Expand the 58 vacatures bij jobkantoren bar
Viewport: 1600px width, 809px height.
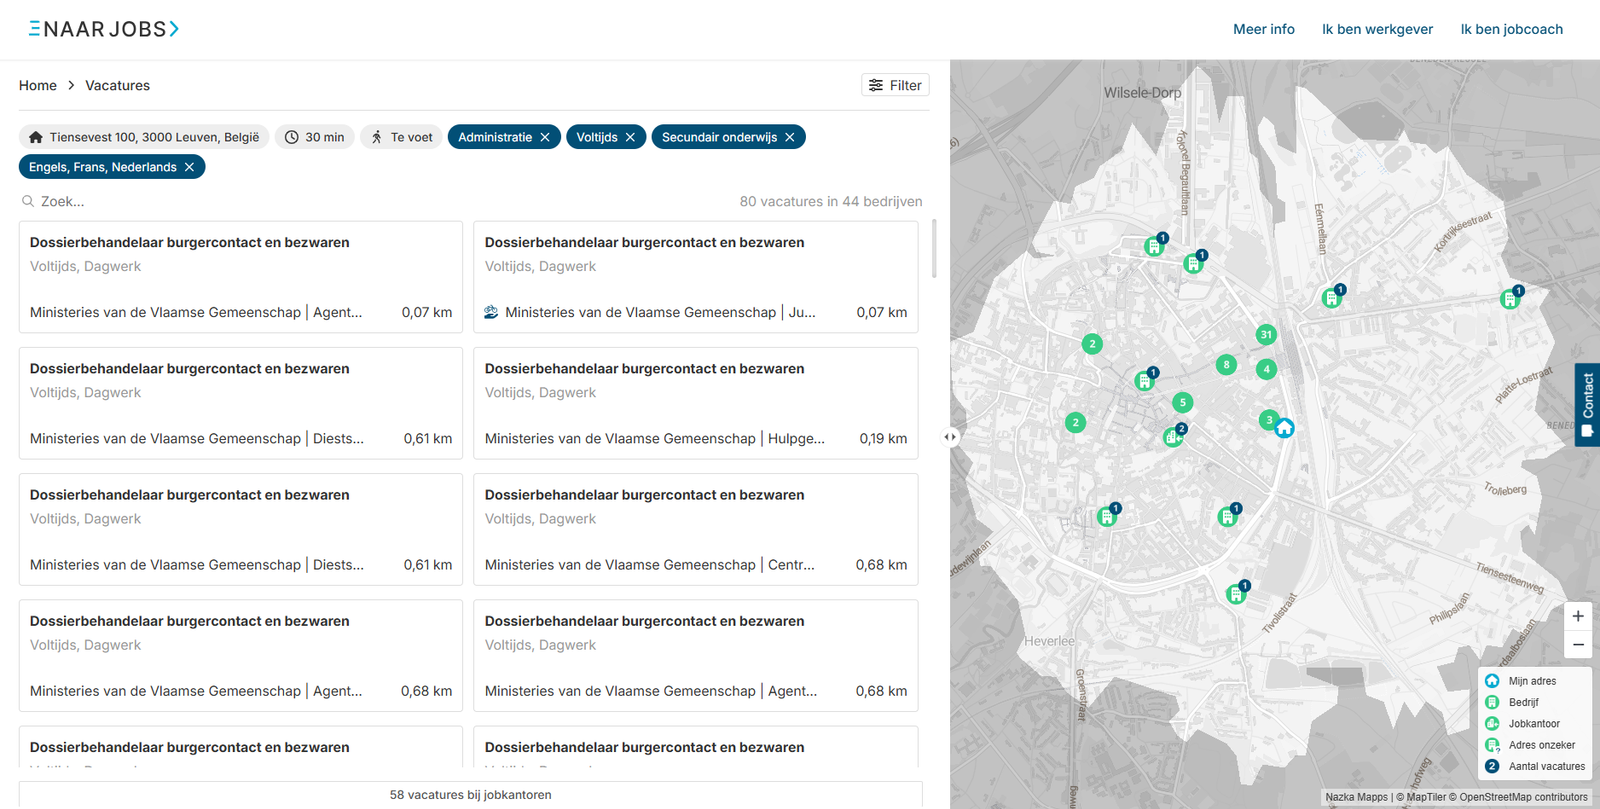470,795
